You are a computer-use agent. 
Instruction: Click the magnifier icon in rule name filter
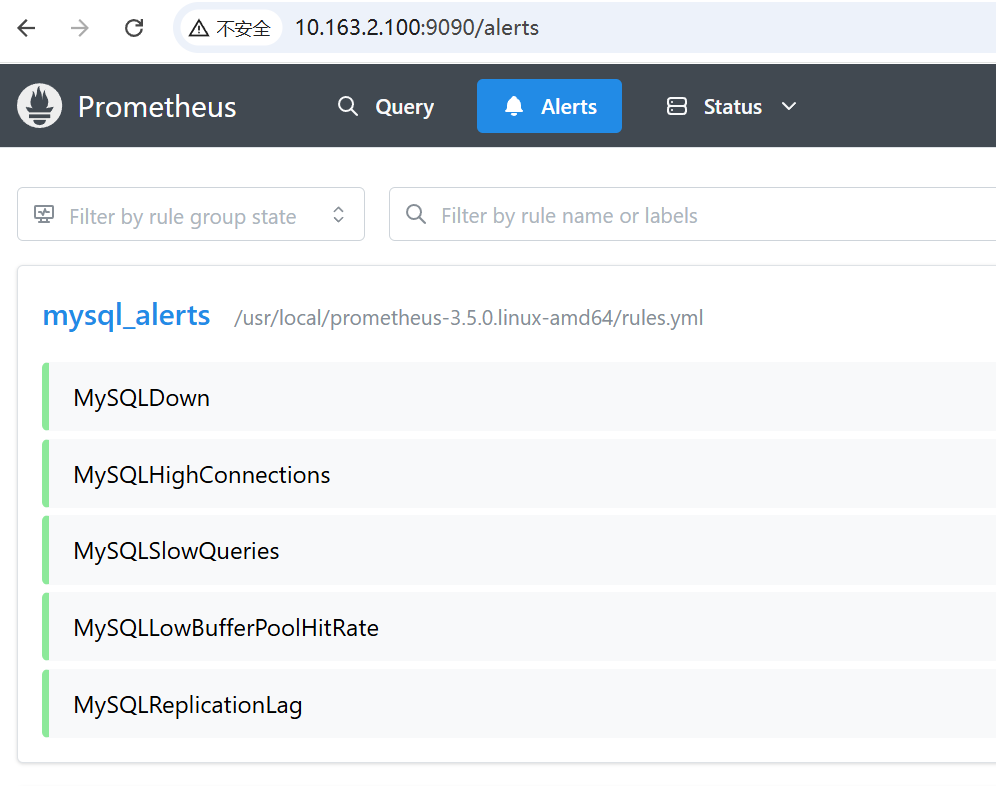coord(415,215)
